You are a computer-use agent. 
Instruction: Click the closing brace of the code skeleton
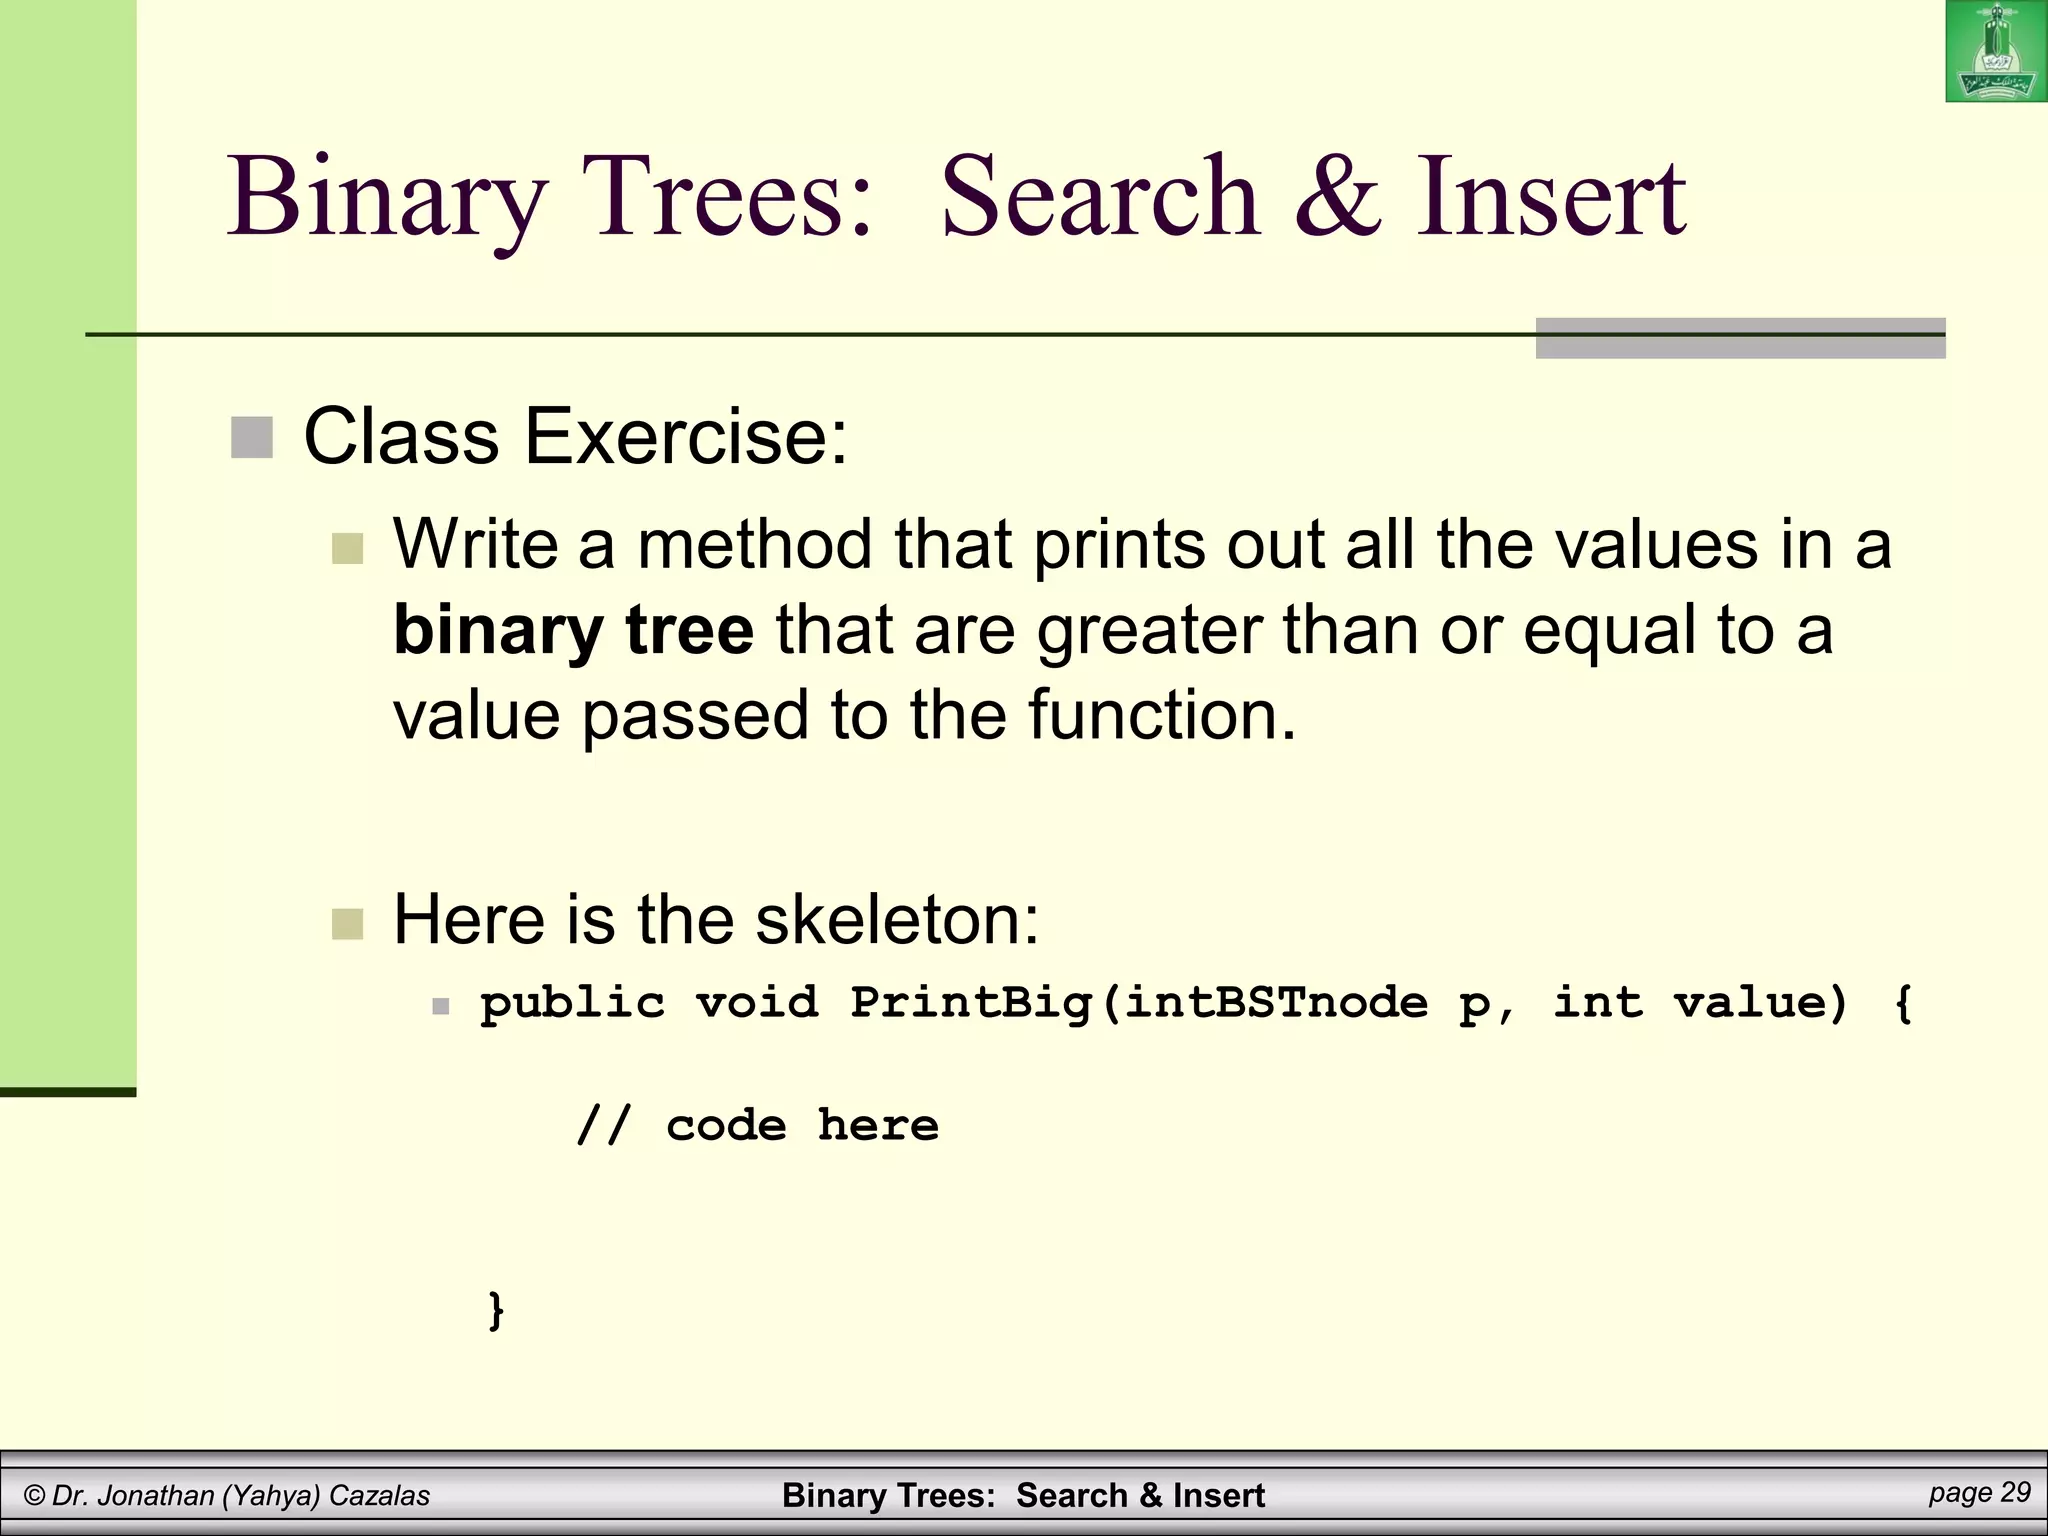click(496, 1310)
